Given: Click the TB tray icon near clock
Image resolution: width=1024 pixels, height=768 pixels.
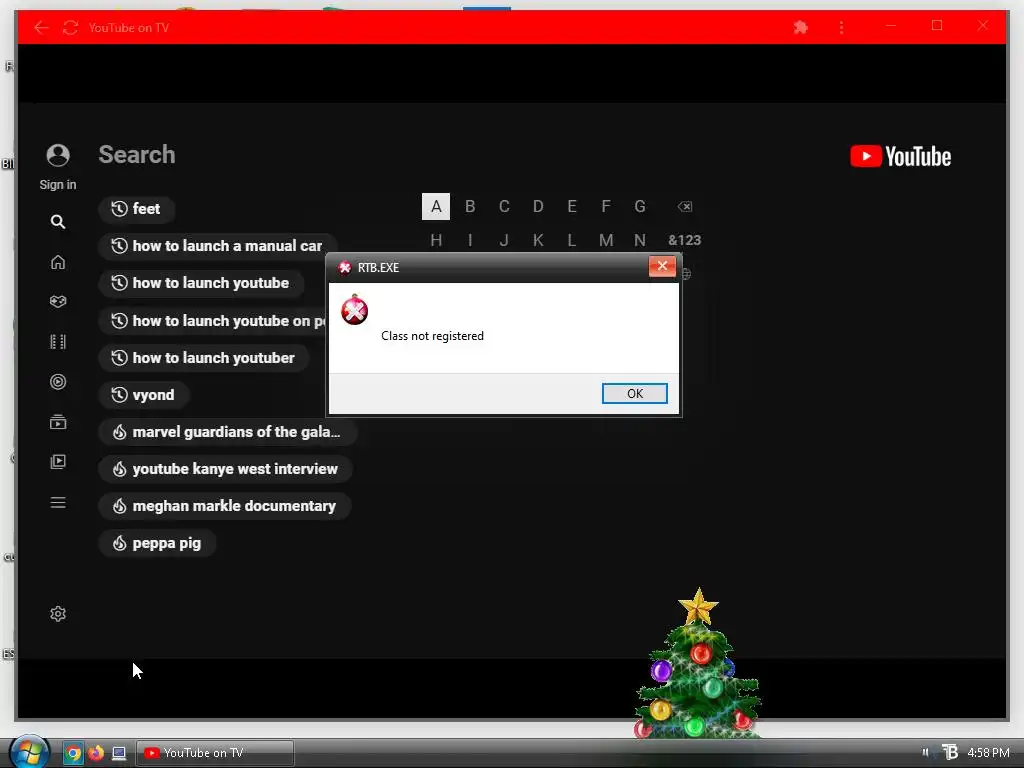Looking at the screenshot, I should pos(950,752).
